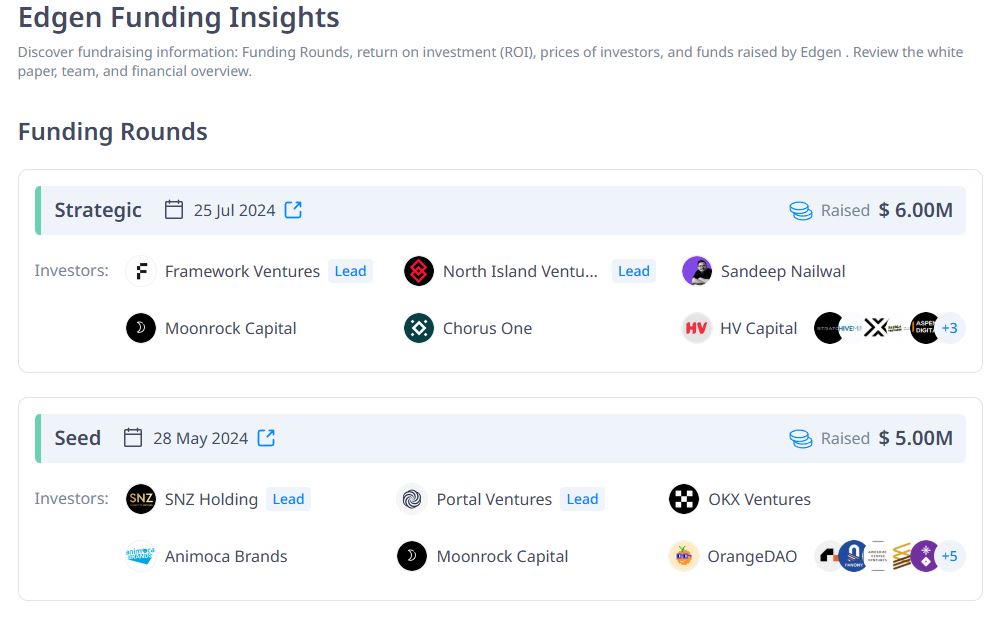The width and height of the screenshot is (1008, 627).
Task: Open Moonrock Capital in the Strategic round
Action: (140, 328)
